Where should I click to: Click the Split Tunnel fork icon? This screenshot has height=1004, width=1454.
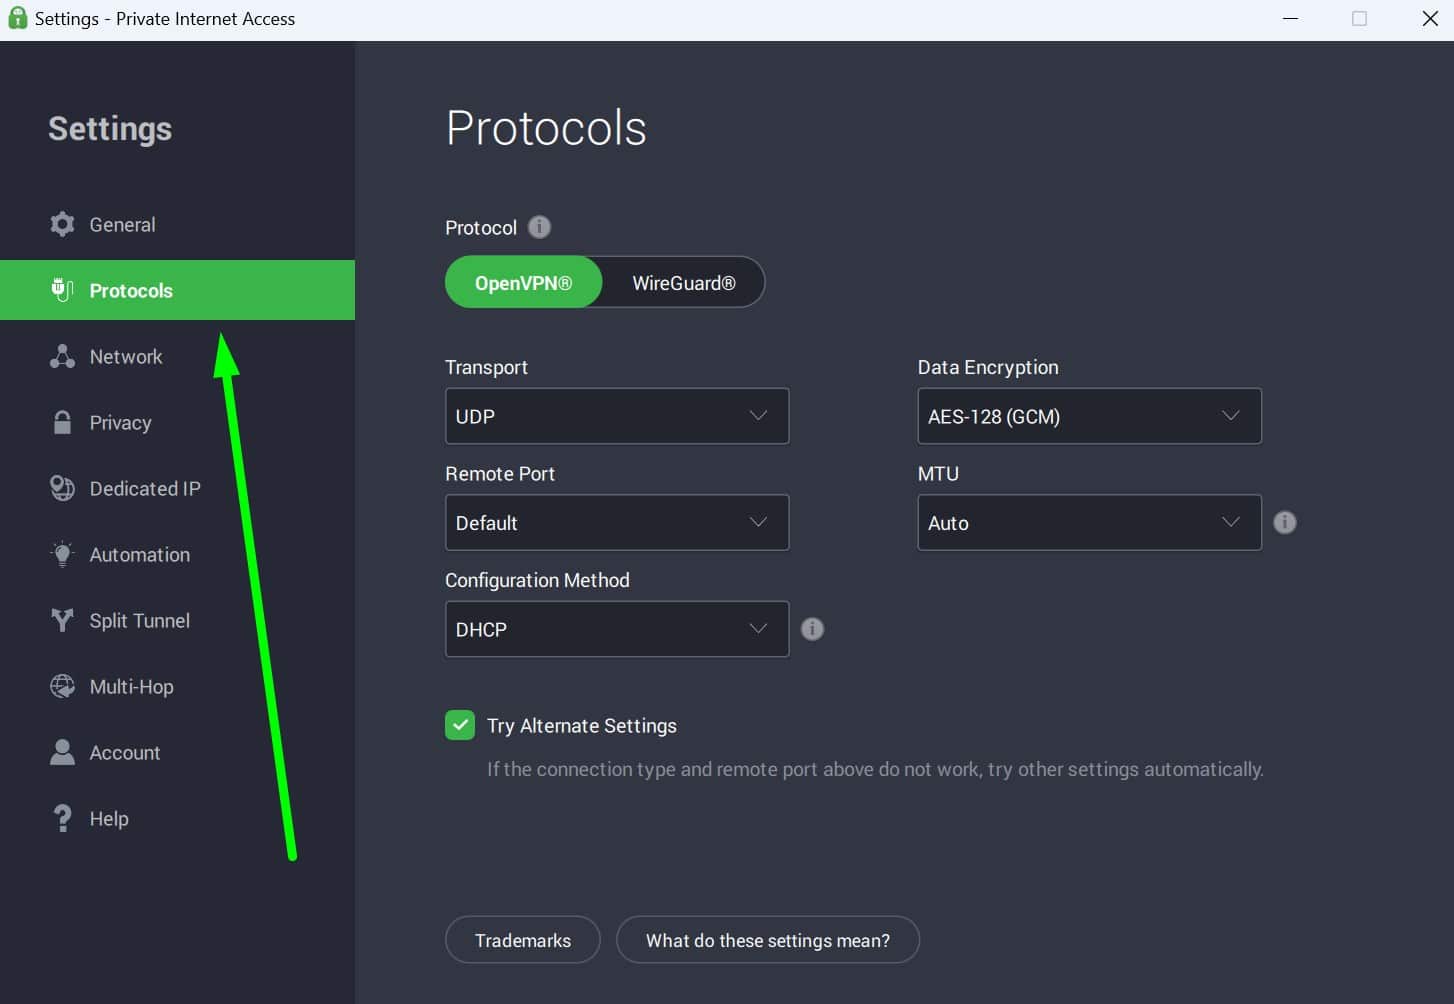pyautogui.click(x=62, y=620)
